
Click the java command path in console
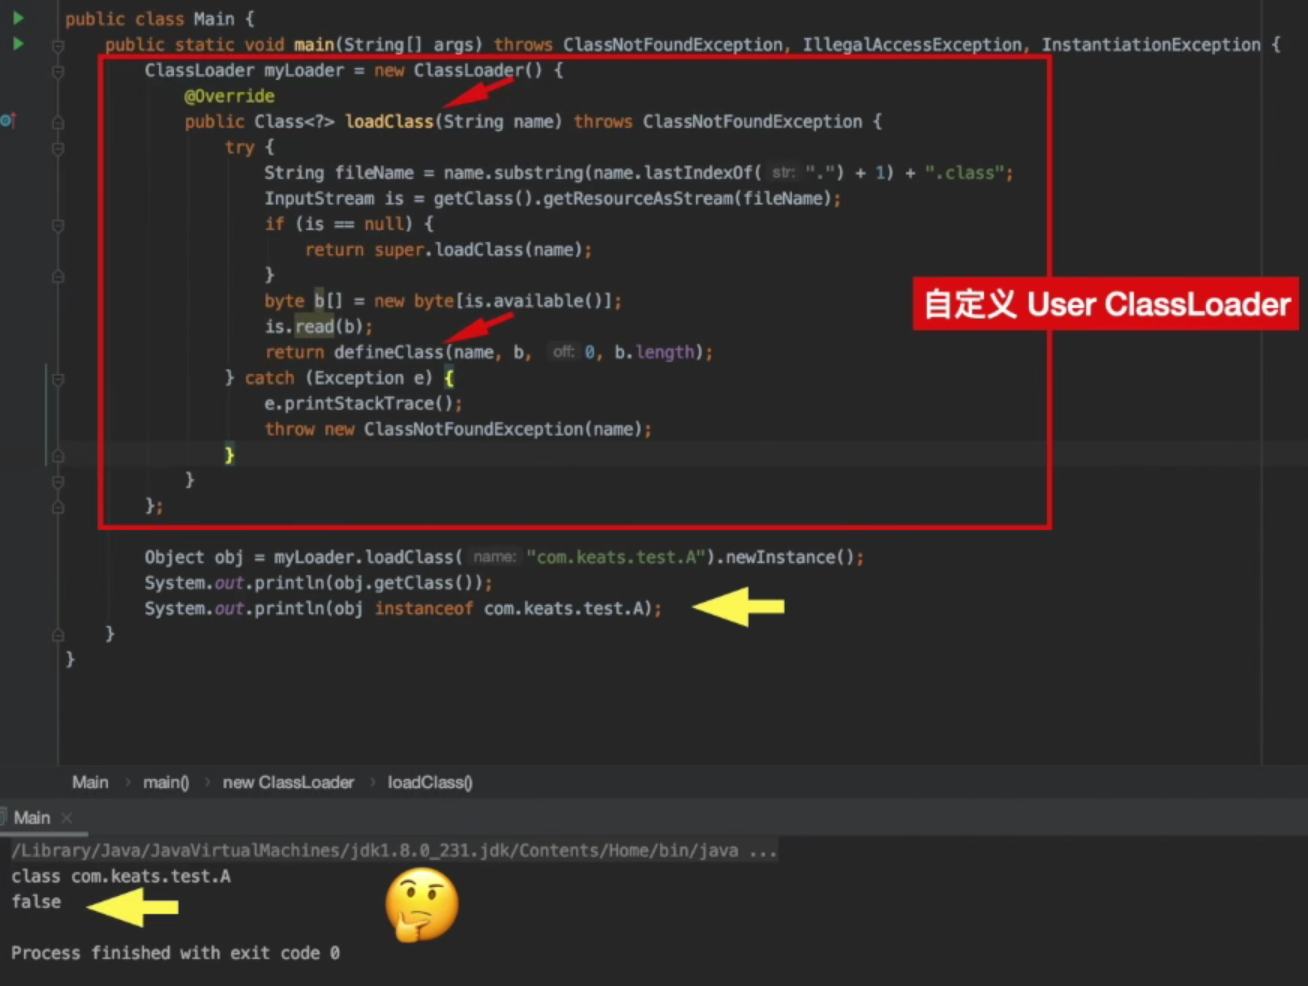click(394, 851)
